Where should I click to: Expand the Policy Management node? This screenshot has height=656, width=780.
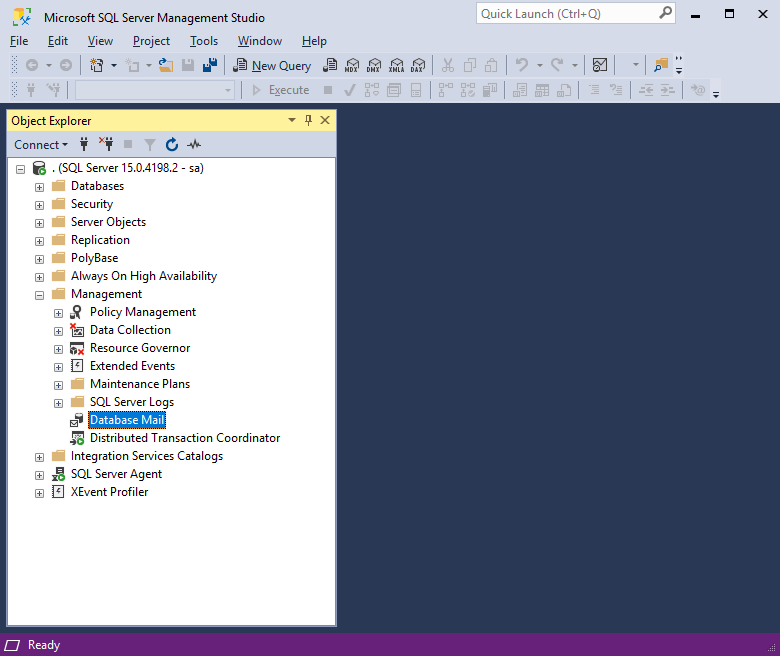[58, 313]
